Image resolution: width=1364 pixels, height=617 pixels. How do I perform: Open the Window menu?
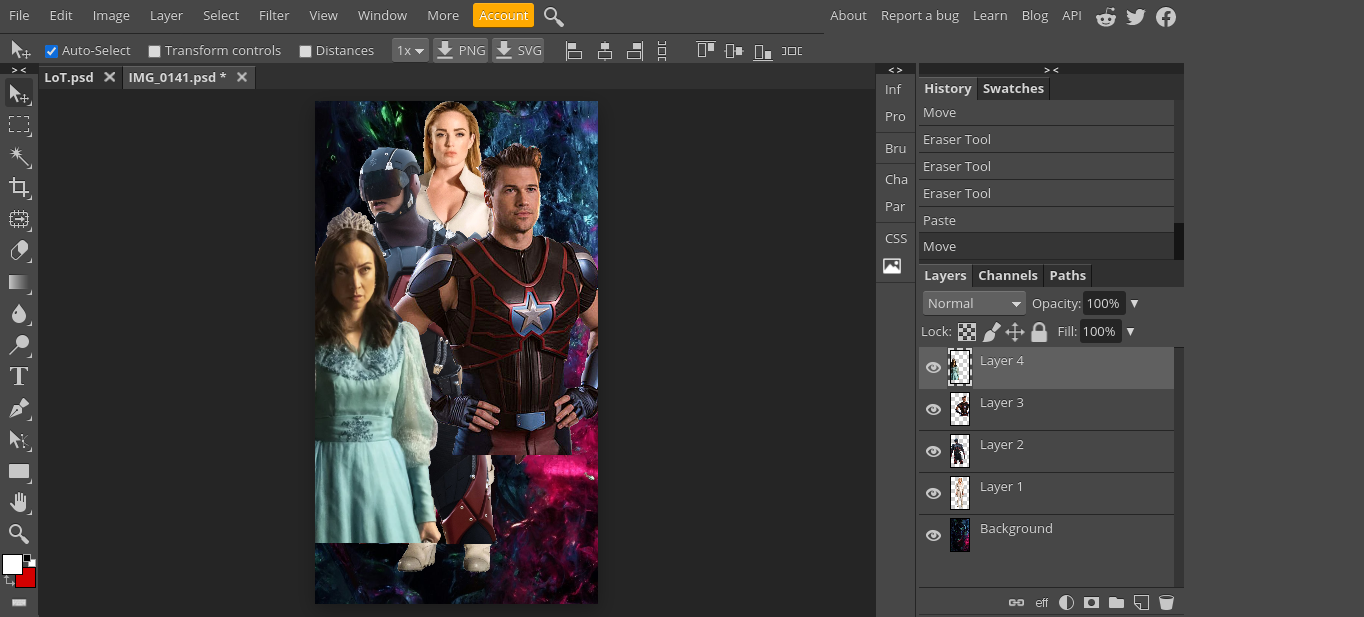382,16
